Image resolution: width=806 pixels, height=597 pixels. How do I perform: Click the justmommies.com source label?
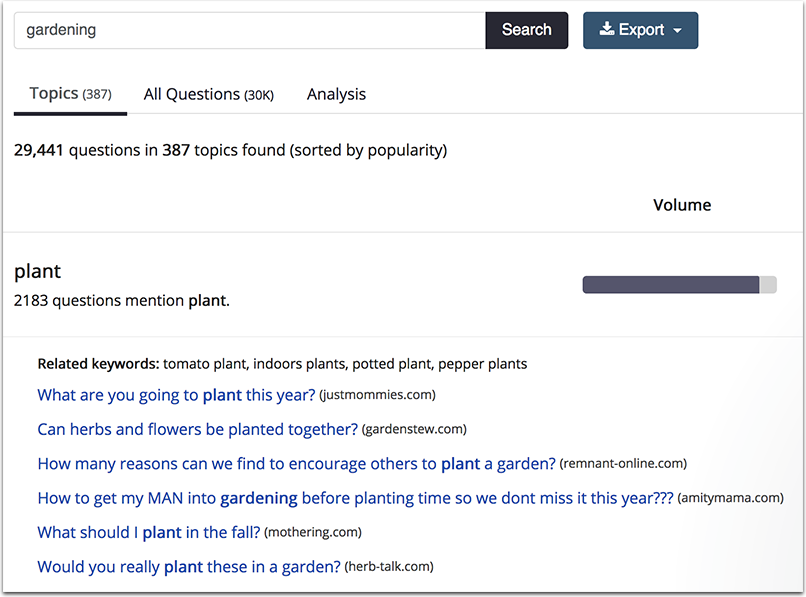(x=377, y=395)
